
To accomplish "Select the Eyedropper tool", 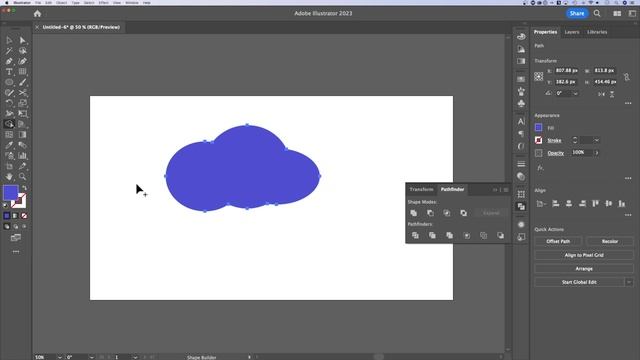I will pyautogui.click(x=9, y=145).
